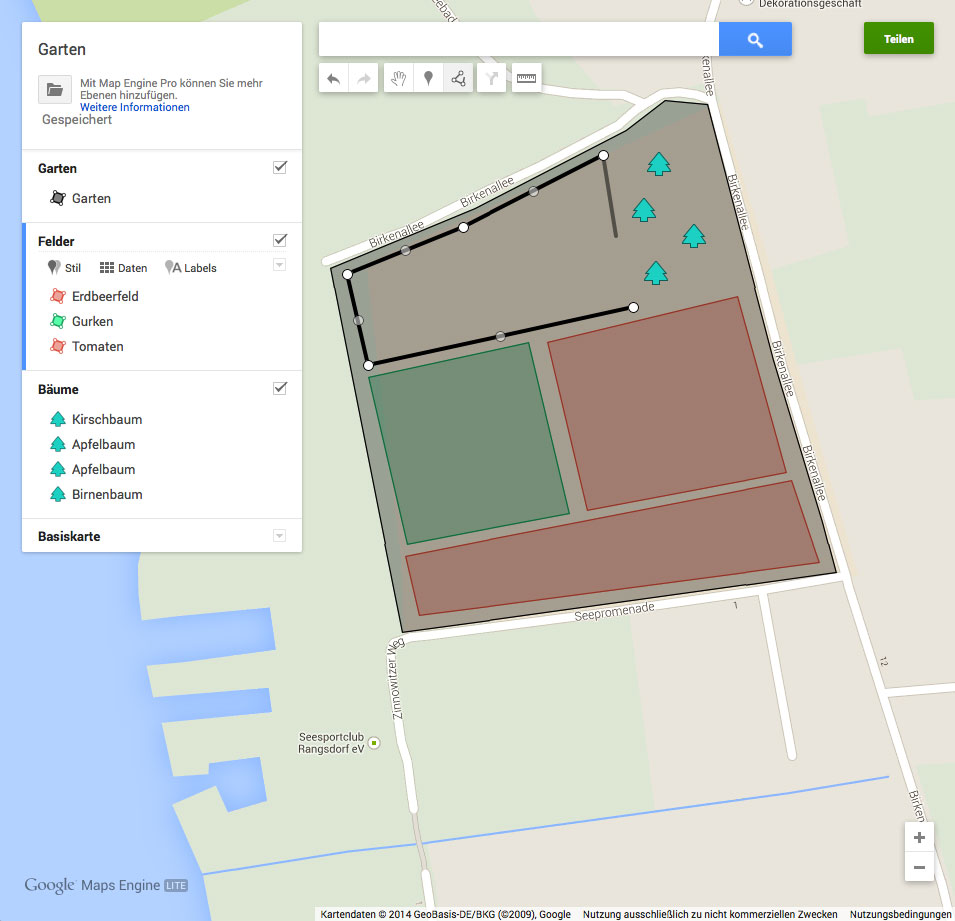Click the green Teilen button
The height and width of the screenshot is (921, 955).
898,39
